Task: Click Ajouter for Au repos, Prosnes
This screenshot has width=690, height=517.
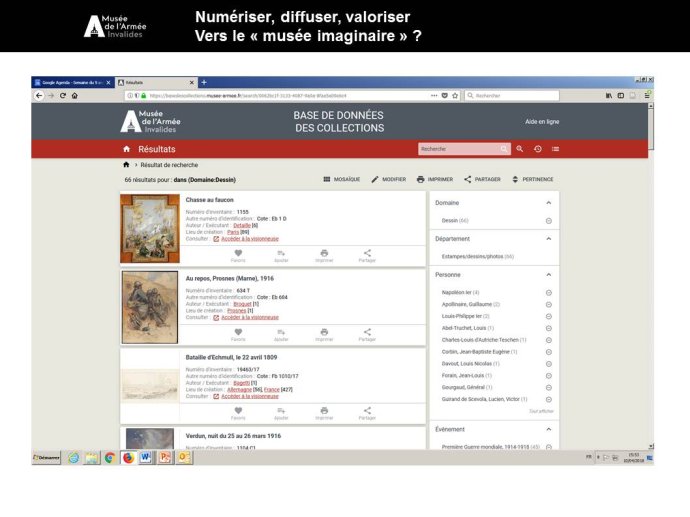Action: pos(281,335)
